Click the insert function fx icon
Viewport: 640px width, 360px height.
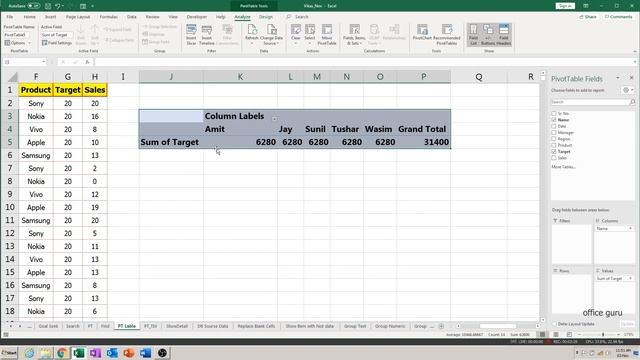tap(87, 62)
